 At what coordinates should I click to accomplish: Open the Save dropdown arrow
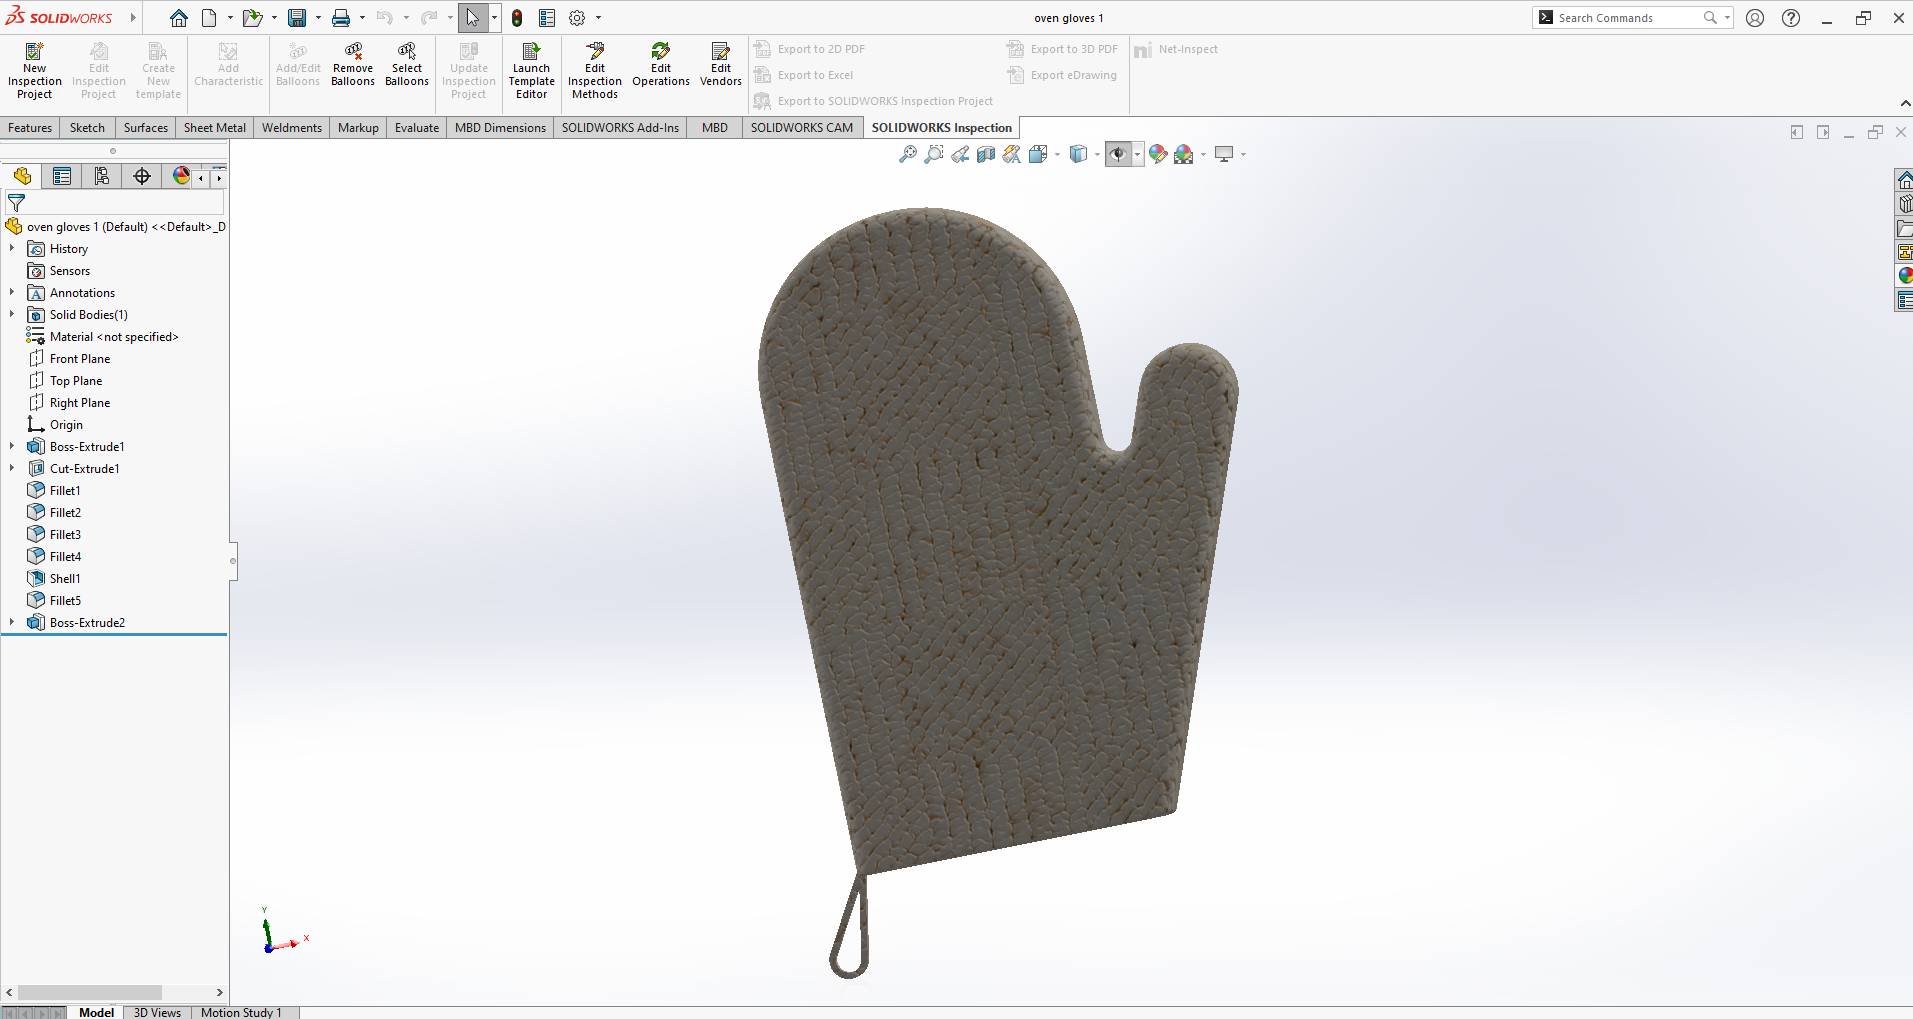318,18
